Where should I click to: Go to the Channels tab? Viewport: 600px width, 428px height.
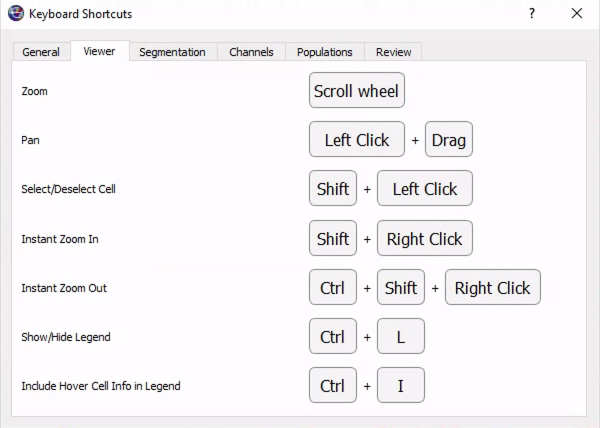click(251, 52)
